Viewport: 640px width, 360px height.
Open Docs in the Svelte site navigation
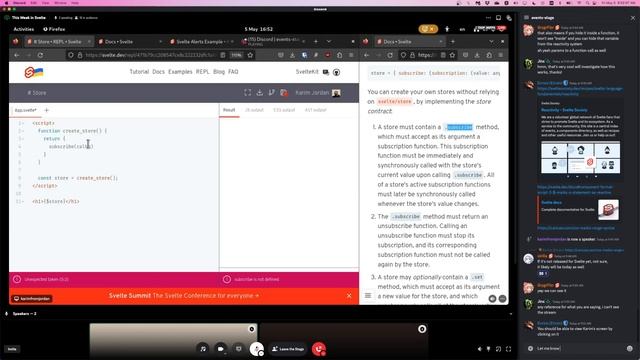point(158,72)
